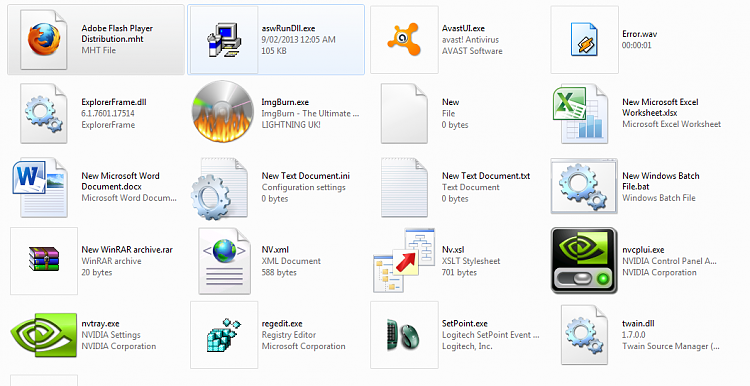Select the ExplorerFrame.dll file name
The height and width of the screenshot is (386, 750).
pos(114,102)
